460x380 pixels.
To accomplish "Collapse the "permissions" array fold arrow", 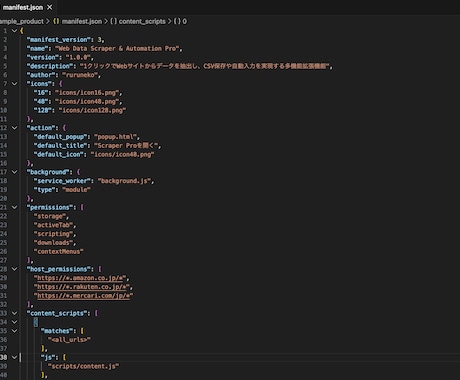I will [x=14, y=207].
